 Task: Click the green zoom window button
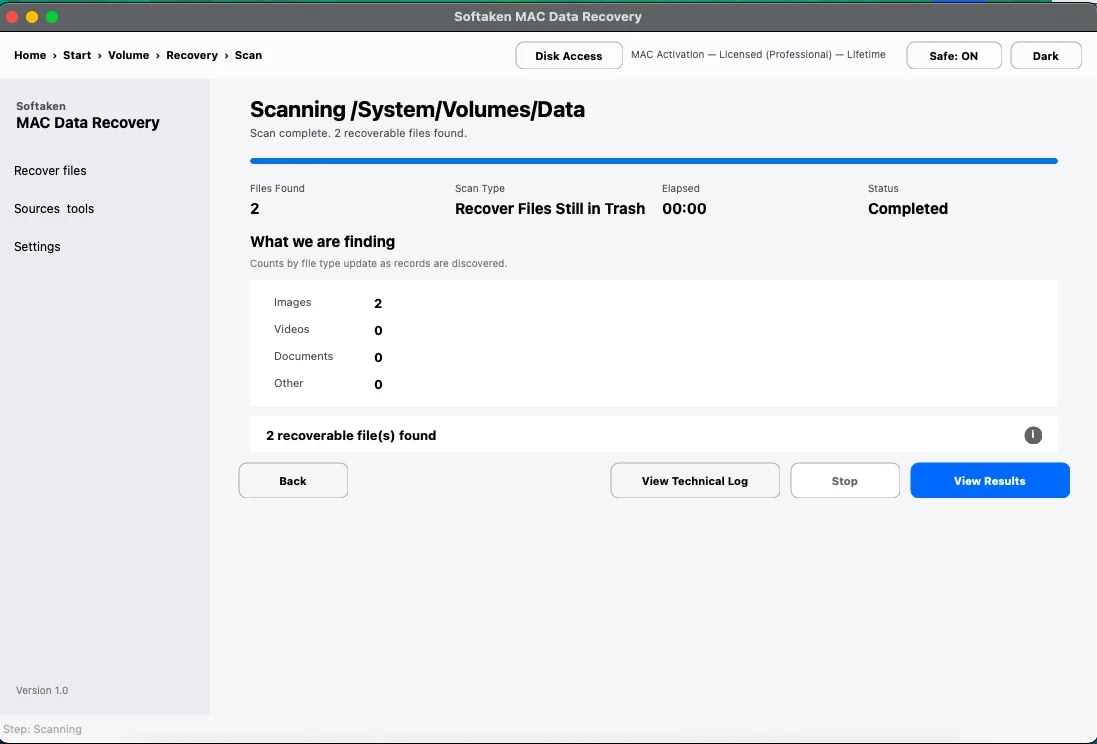52,17
